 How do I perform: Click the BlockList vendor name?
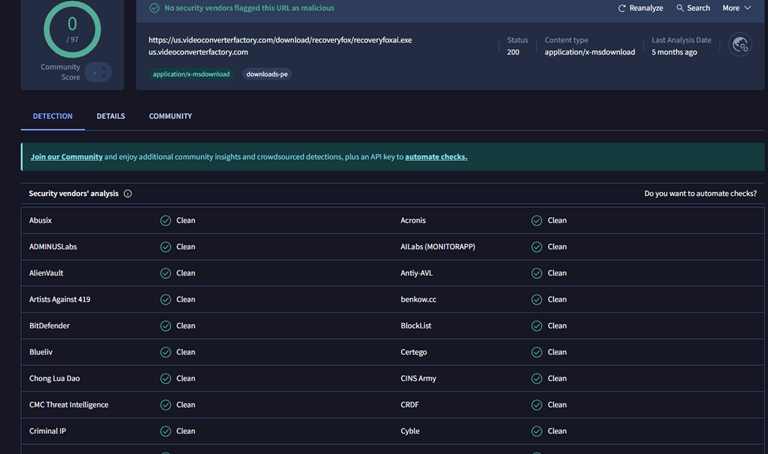coord(416,326)
